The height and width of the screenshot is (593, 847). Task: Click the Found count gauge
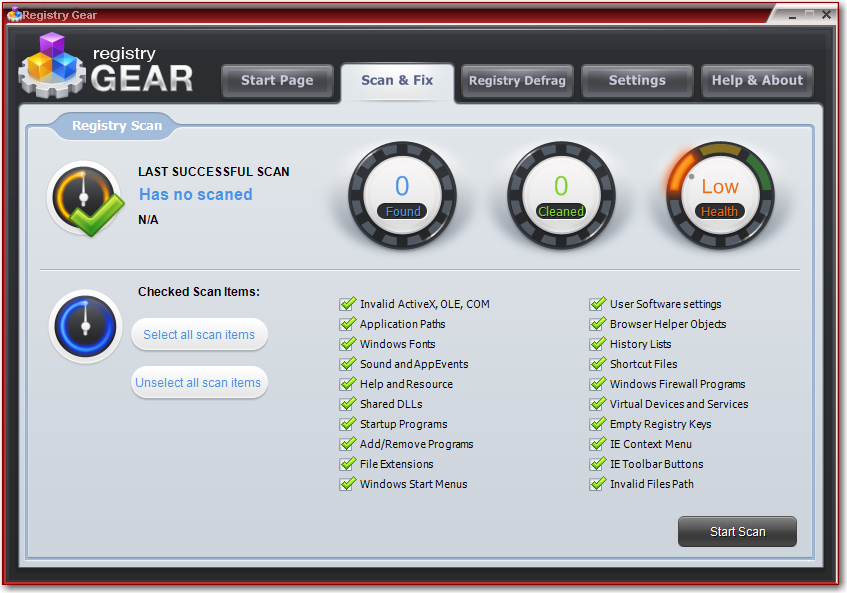[x=402, y=195]
